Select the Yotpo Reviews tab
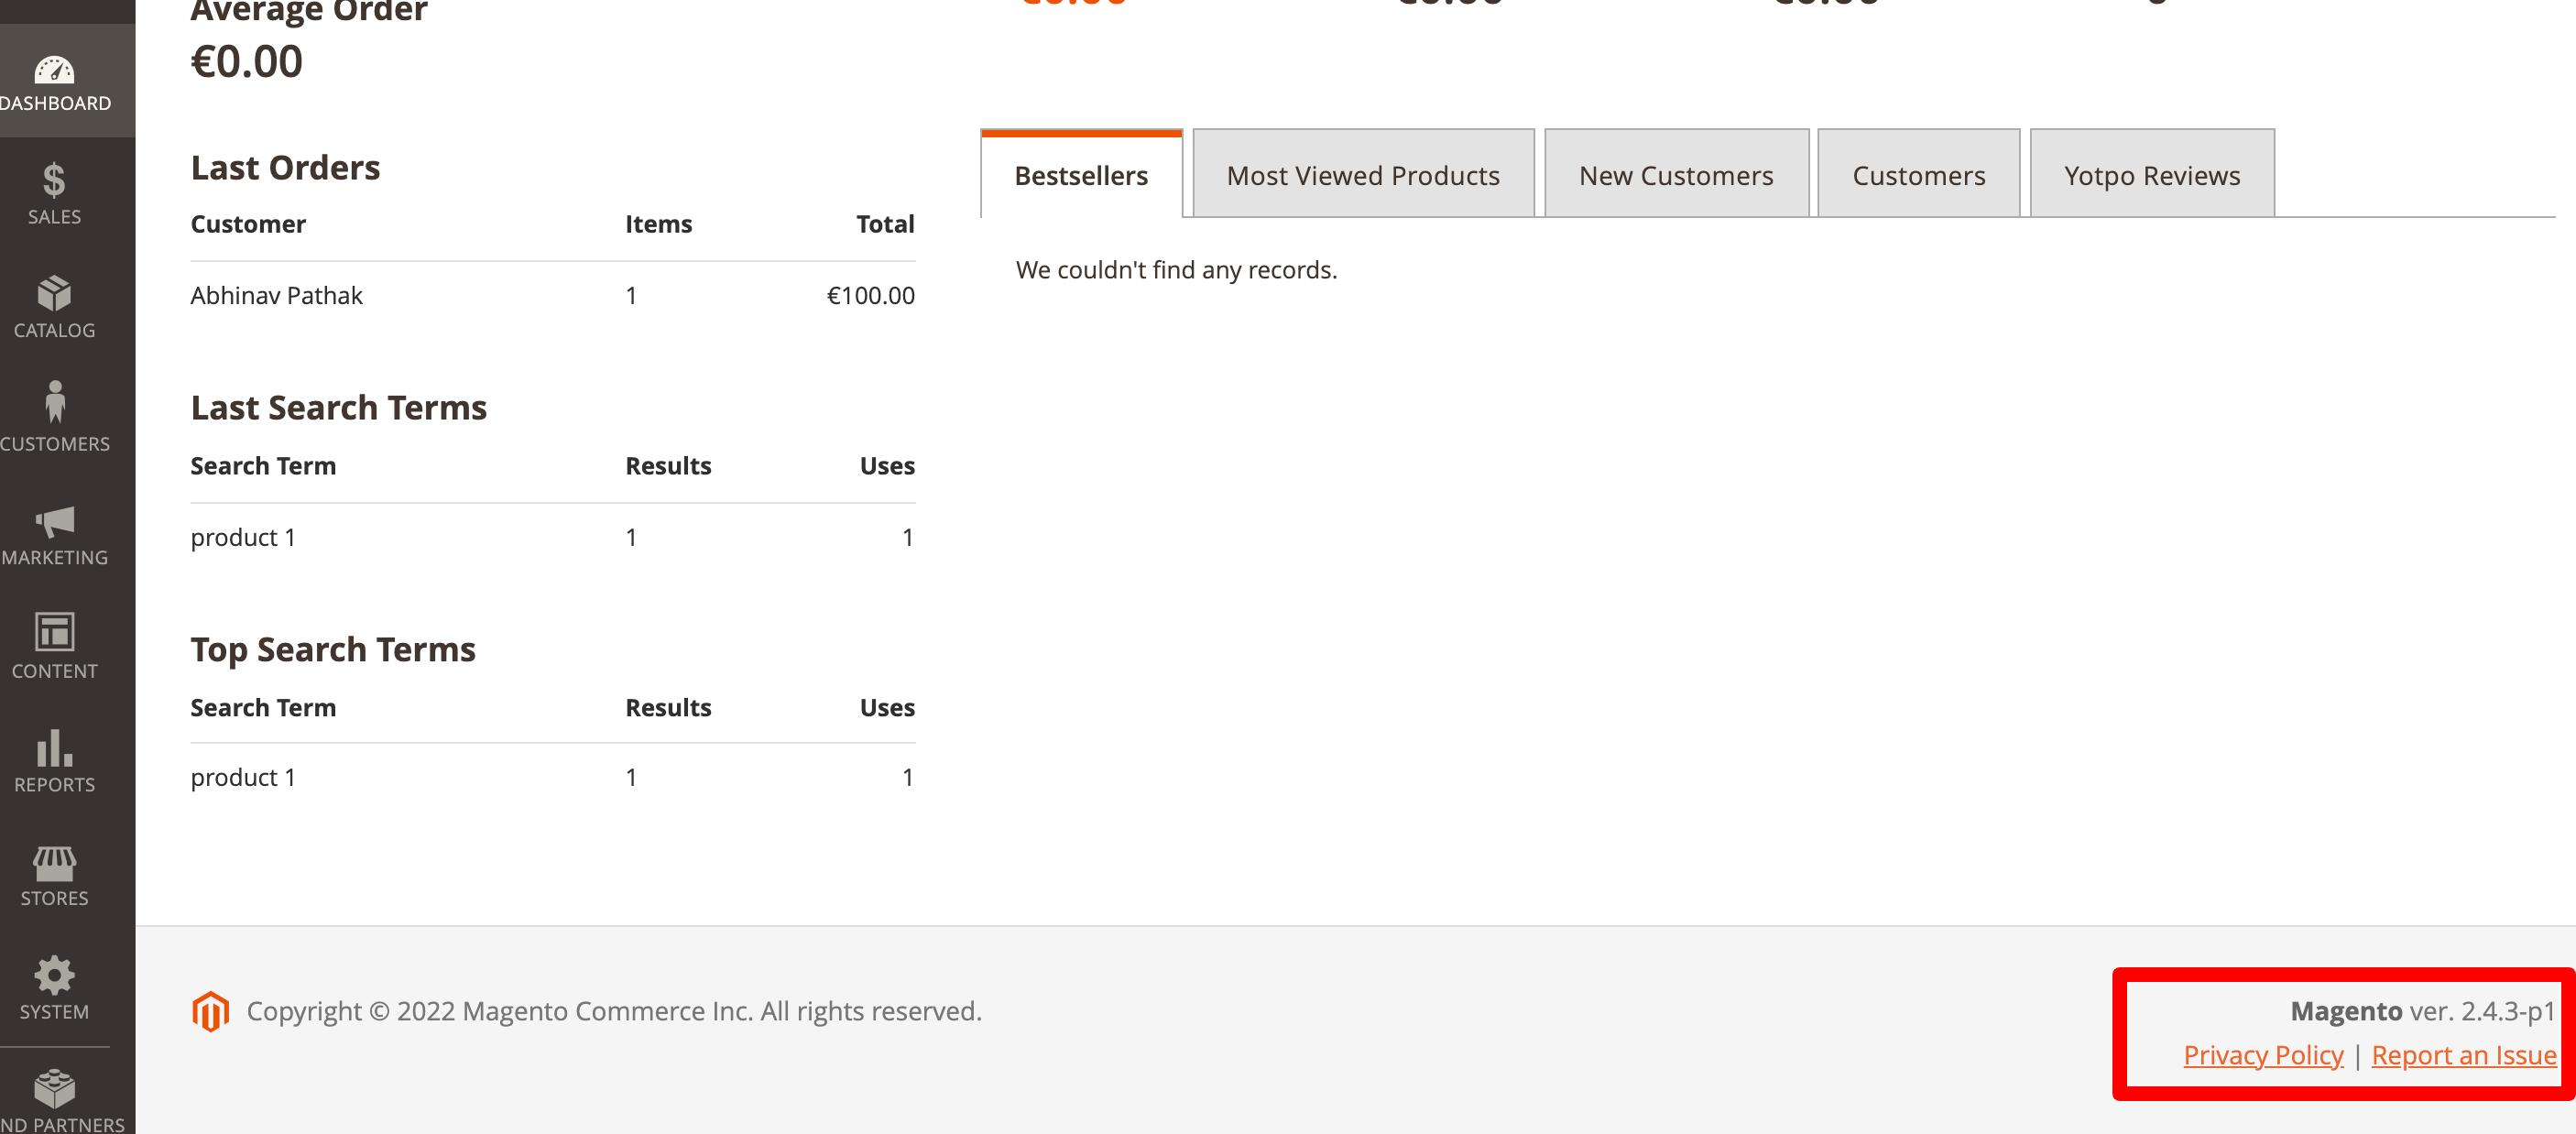The height and width of the screenshot is (1134, 2576). click(2151, 174)
